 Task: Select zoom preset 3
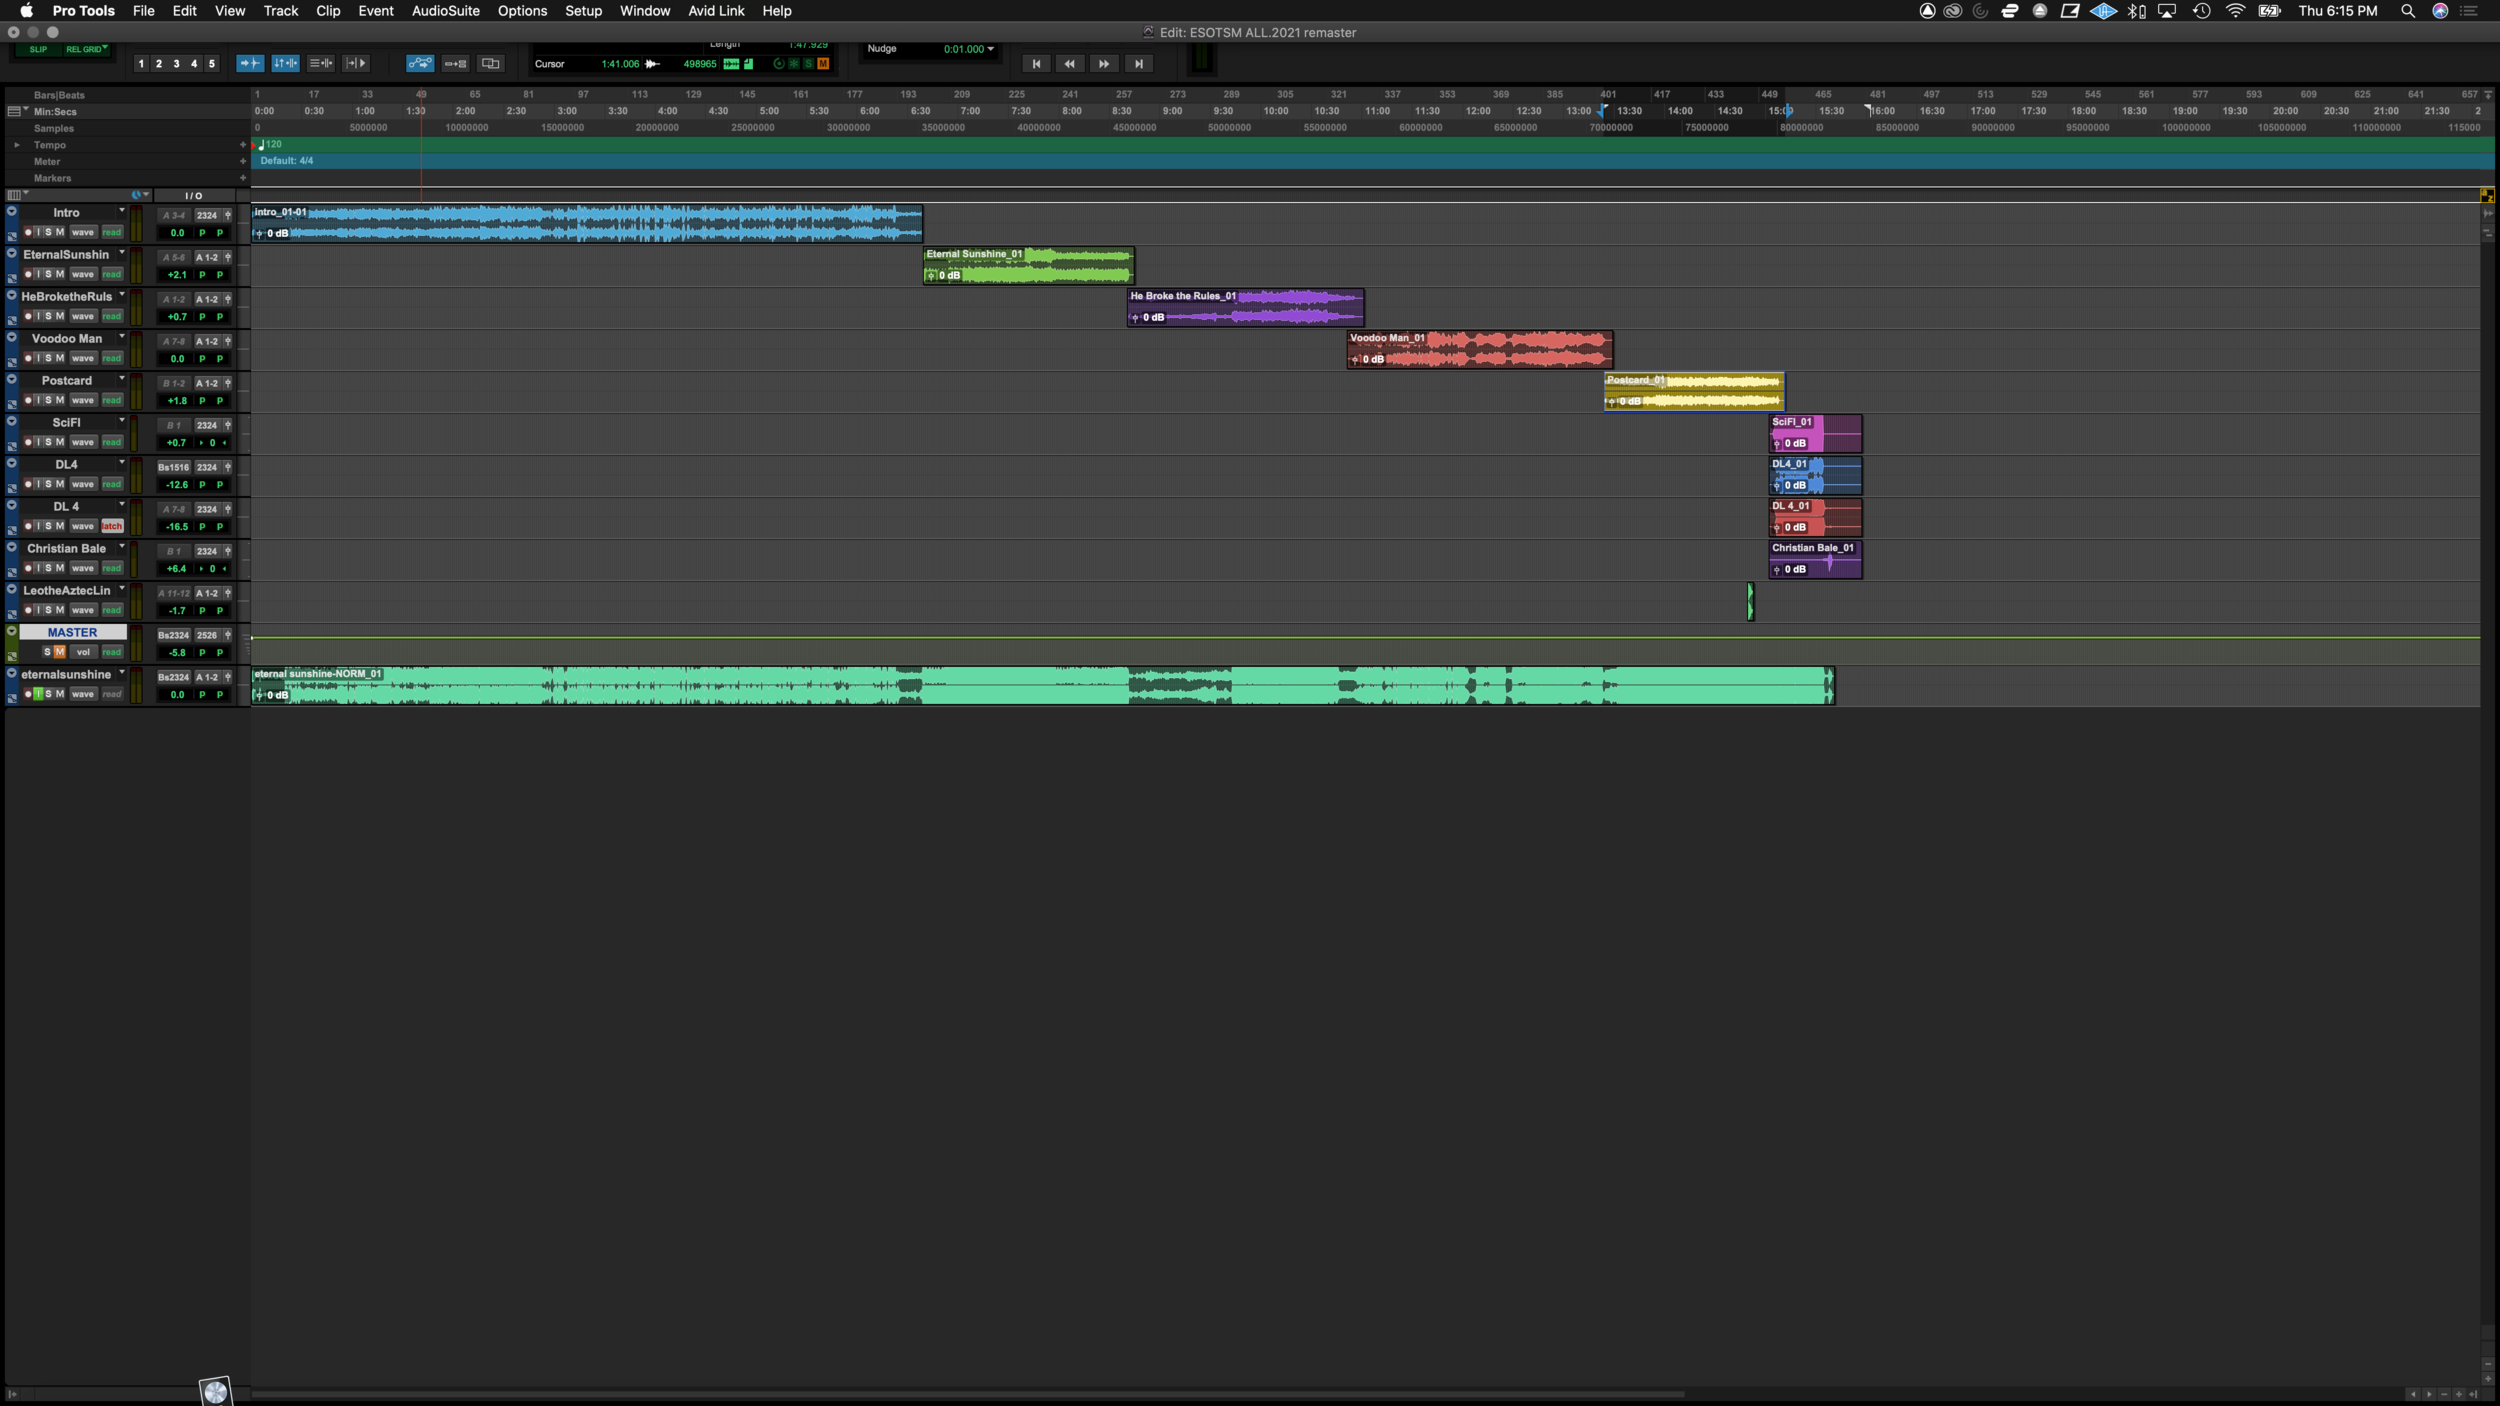(176, 64)
